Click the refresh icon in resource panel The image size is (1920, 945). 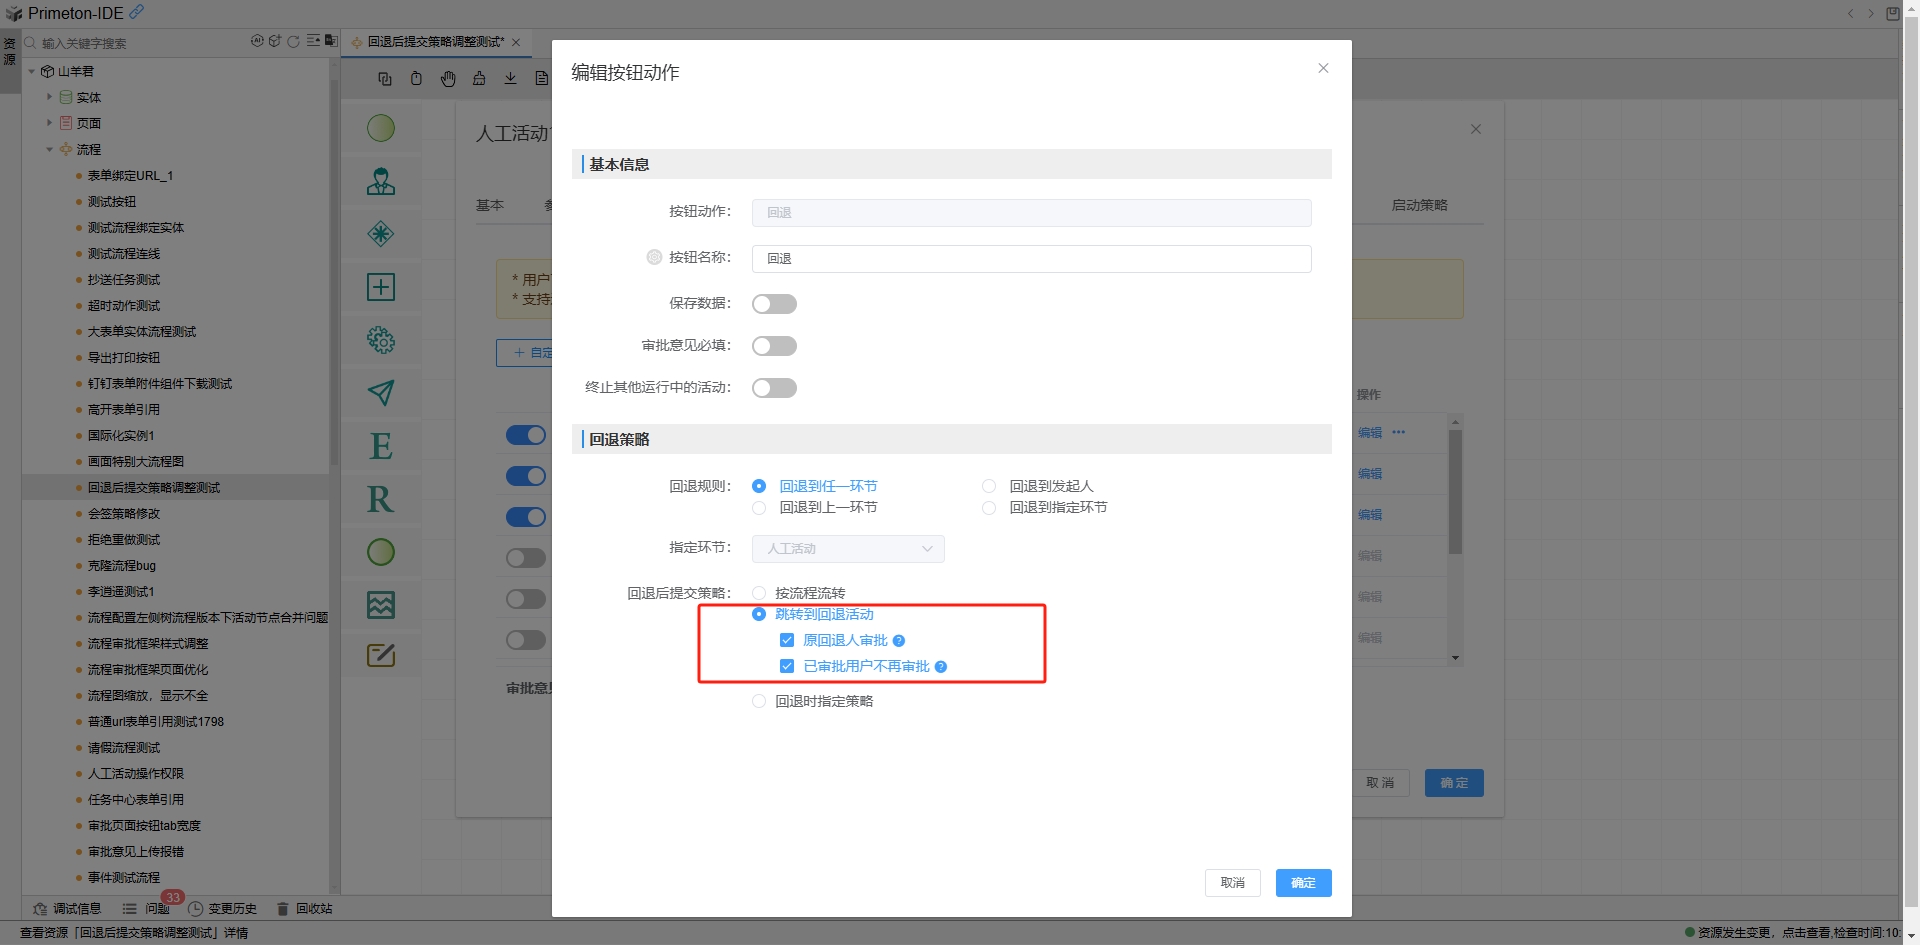pos(293,42)
